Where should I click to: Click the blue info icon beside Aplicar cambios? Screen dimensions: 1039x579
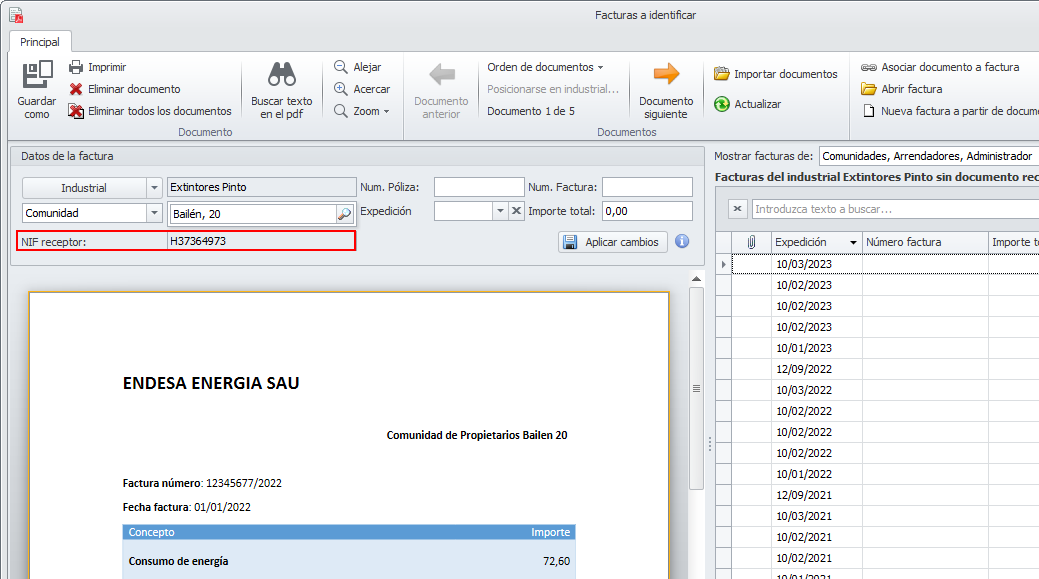coord(683,241)
